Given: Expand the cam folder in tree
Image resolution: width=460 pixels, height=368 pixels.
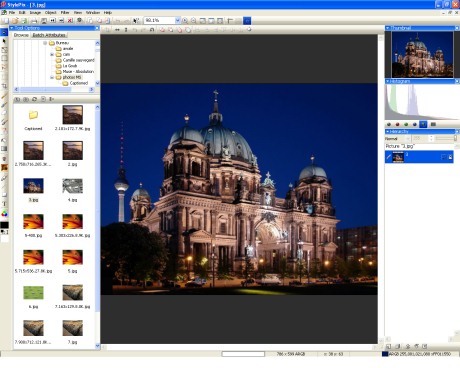Looking at the screenshot, I should pos(52,54).
